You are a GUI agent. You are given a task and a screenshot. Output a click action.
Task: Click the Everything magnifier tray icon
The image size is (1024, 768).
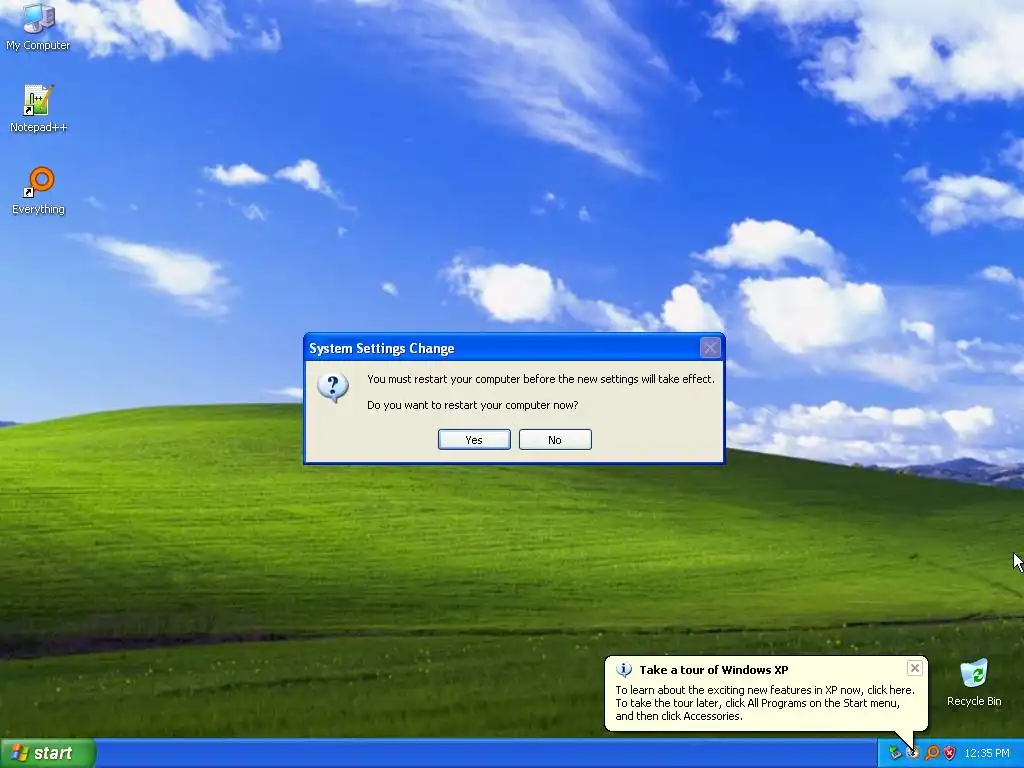coord(931,753)
